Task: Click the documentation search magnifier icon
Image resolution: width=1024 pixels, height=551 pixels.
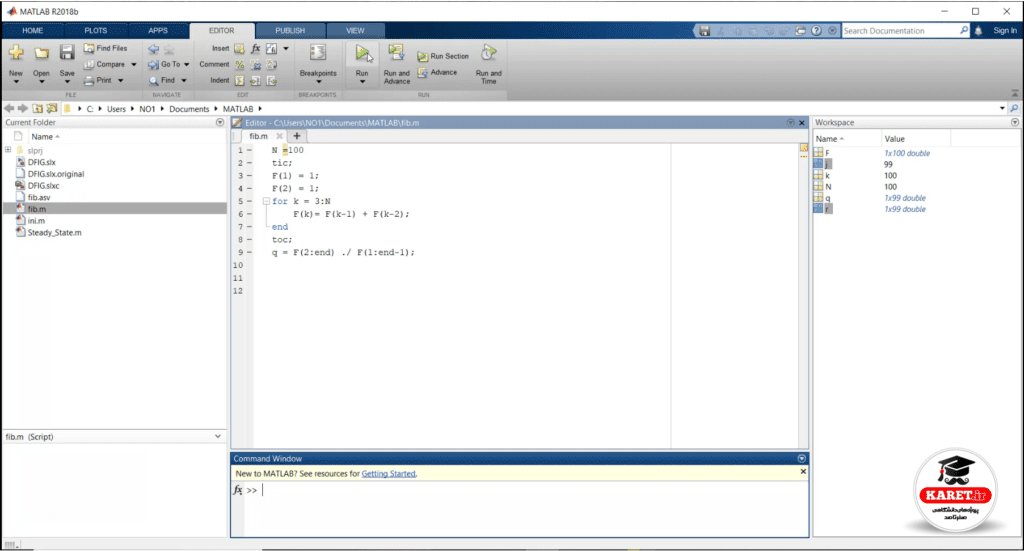Action: click(964, 30)
